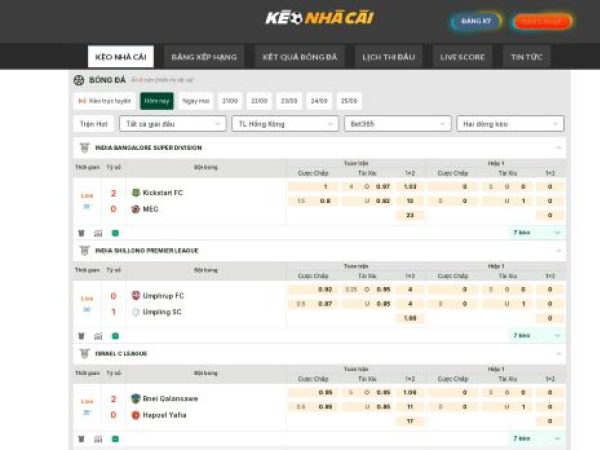Viewport: 600px width, 450px height.
Task: Toggle the Kèo trực tuyến live filter
Action: [x=105, y=101]
